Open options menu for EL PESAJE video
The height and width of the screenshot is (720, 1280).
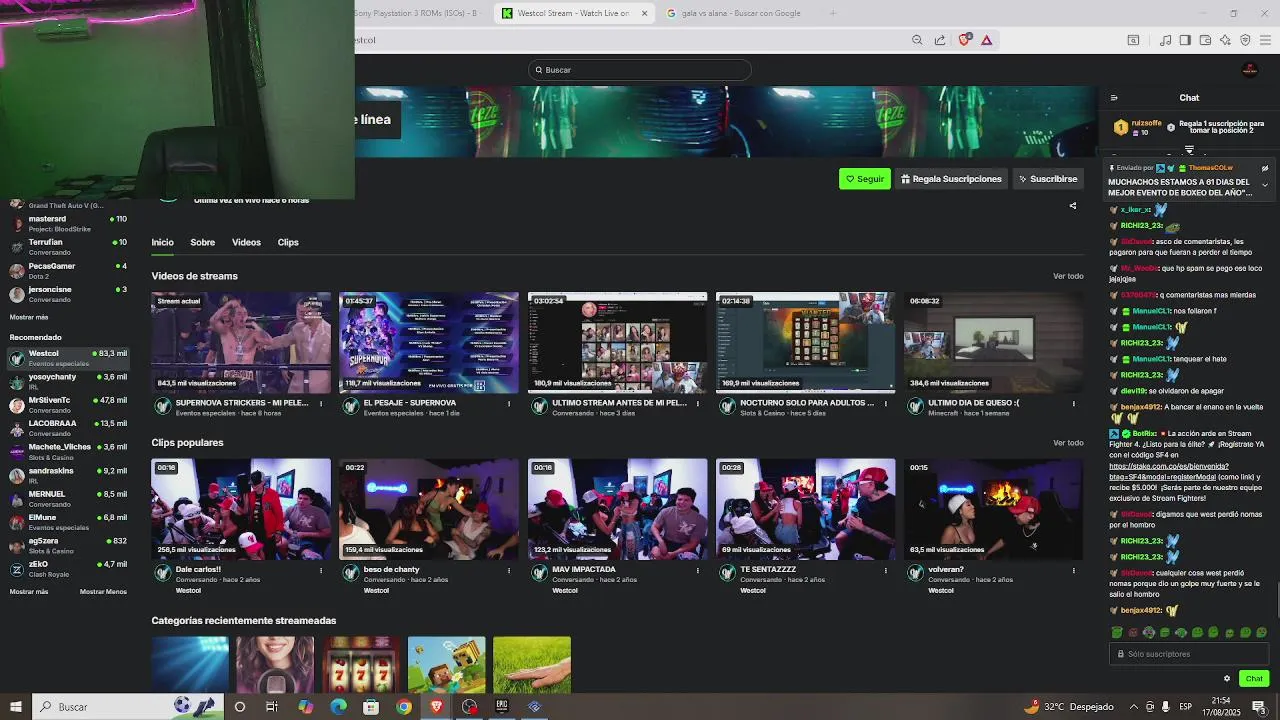[509, 403]
